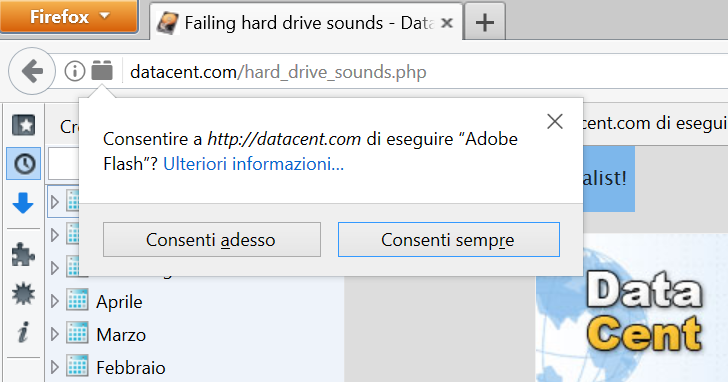
Task: Expand the Febbraio history folder
Action: pyautogui.click(x=55, y=368)
